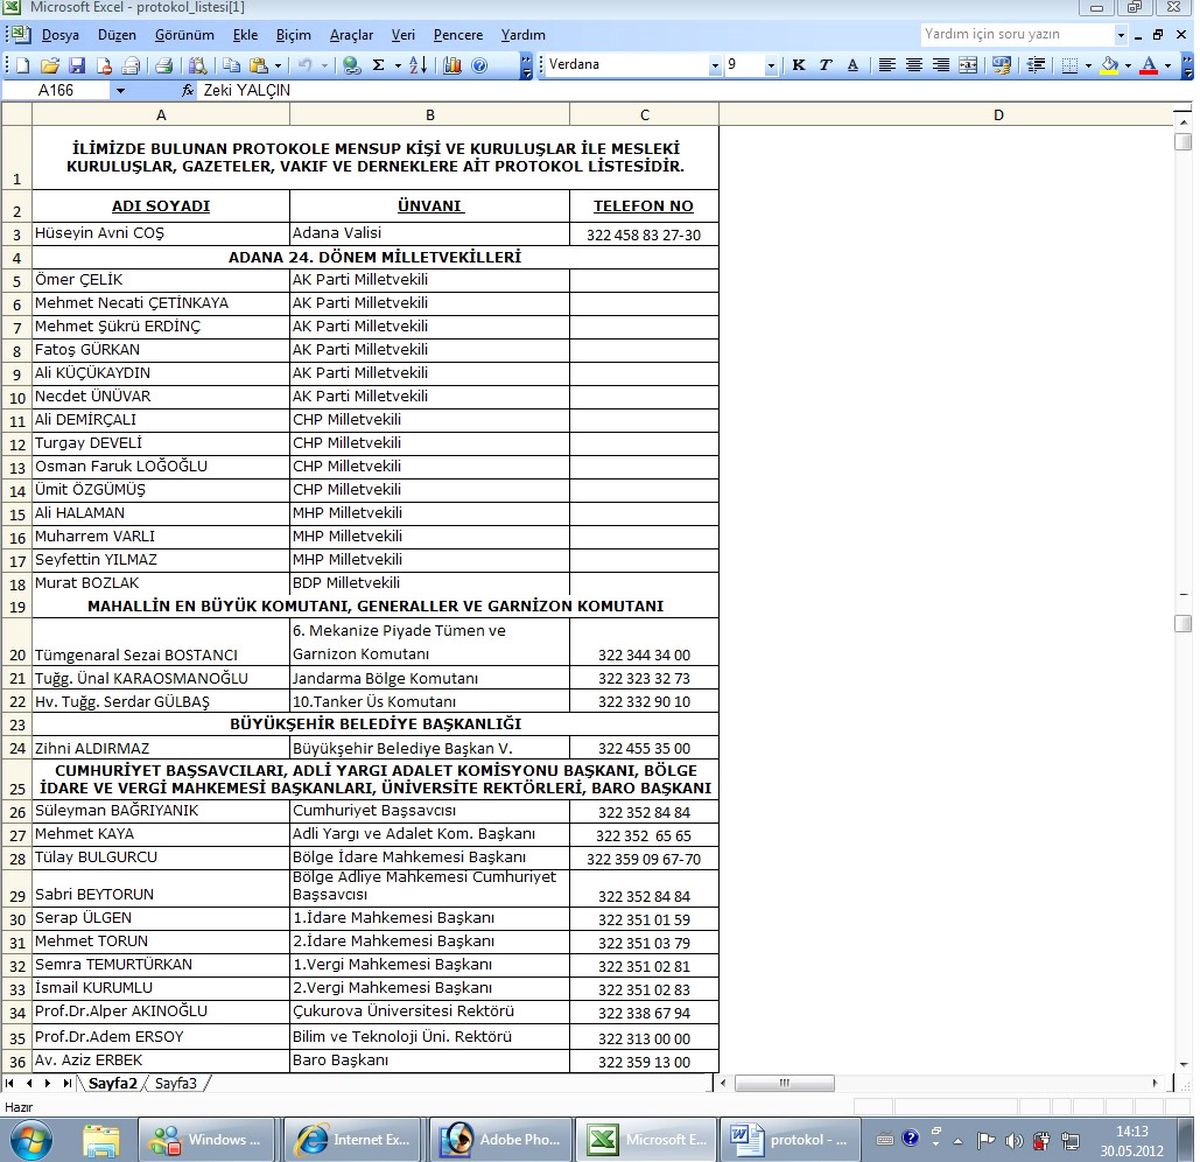Click the Print printer icon
Image resolution: width=1200 pixels, height=1162 pixels.
coord(164,66)
